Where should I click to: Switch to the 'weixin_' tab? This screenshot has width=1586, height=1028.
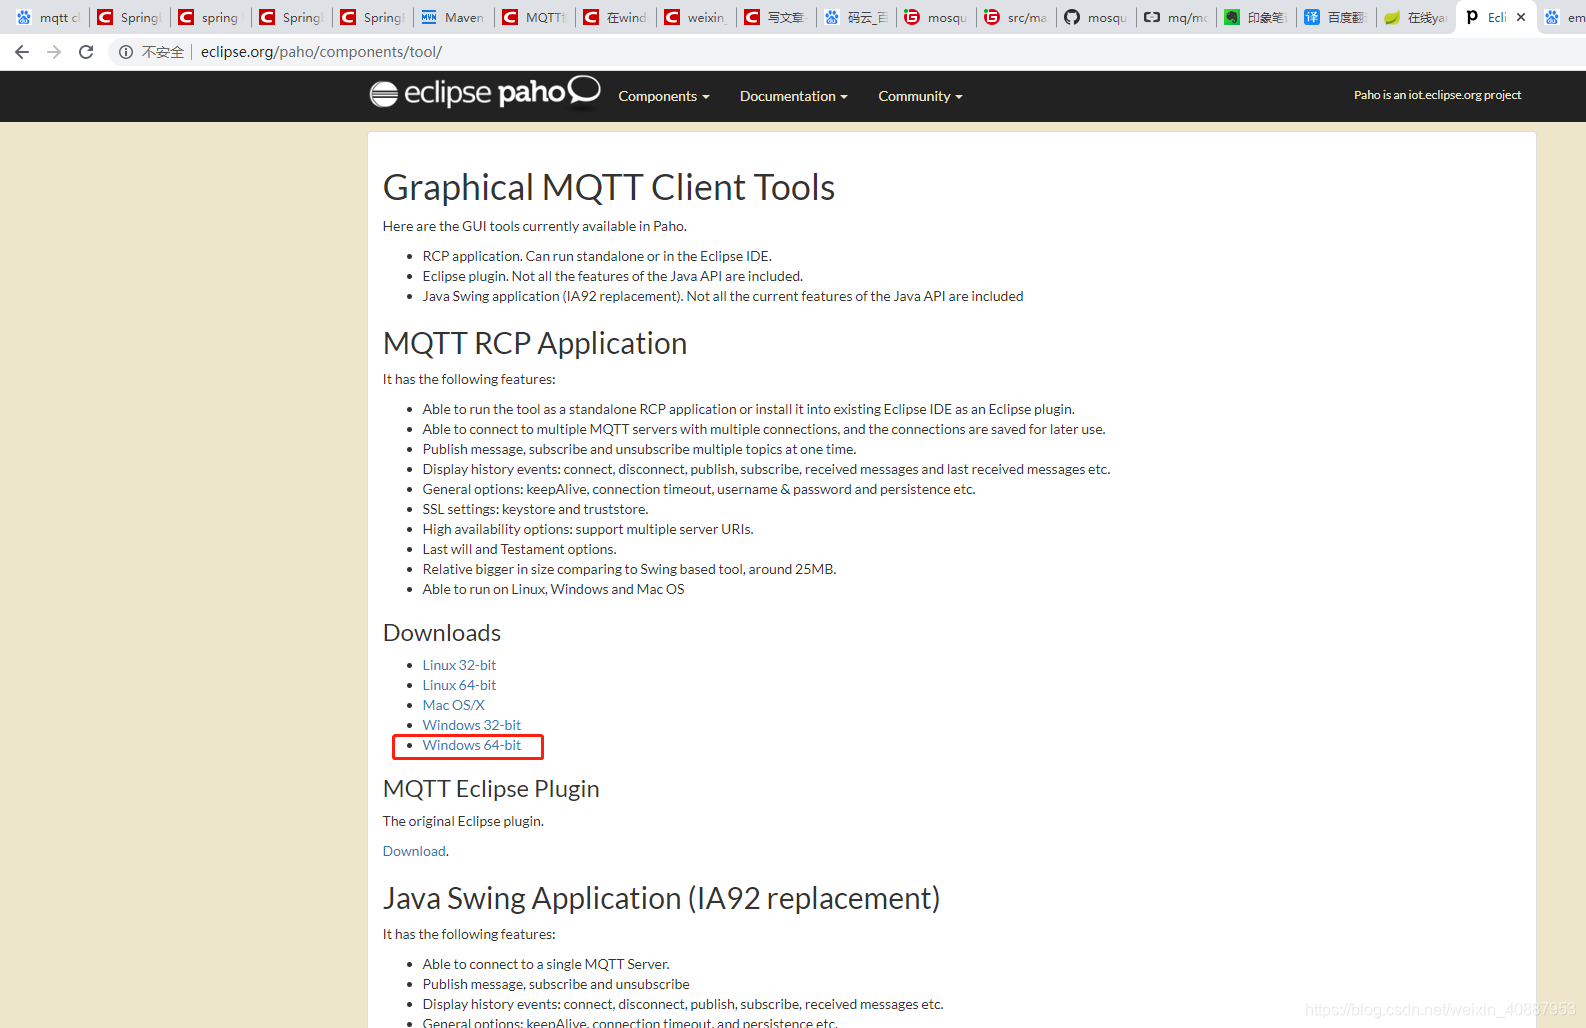tap(695, 17)
